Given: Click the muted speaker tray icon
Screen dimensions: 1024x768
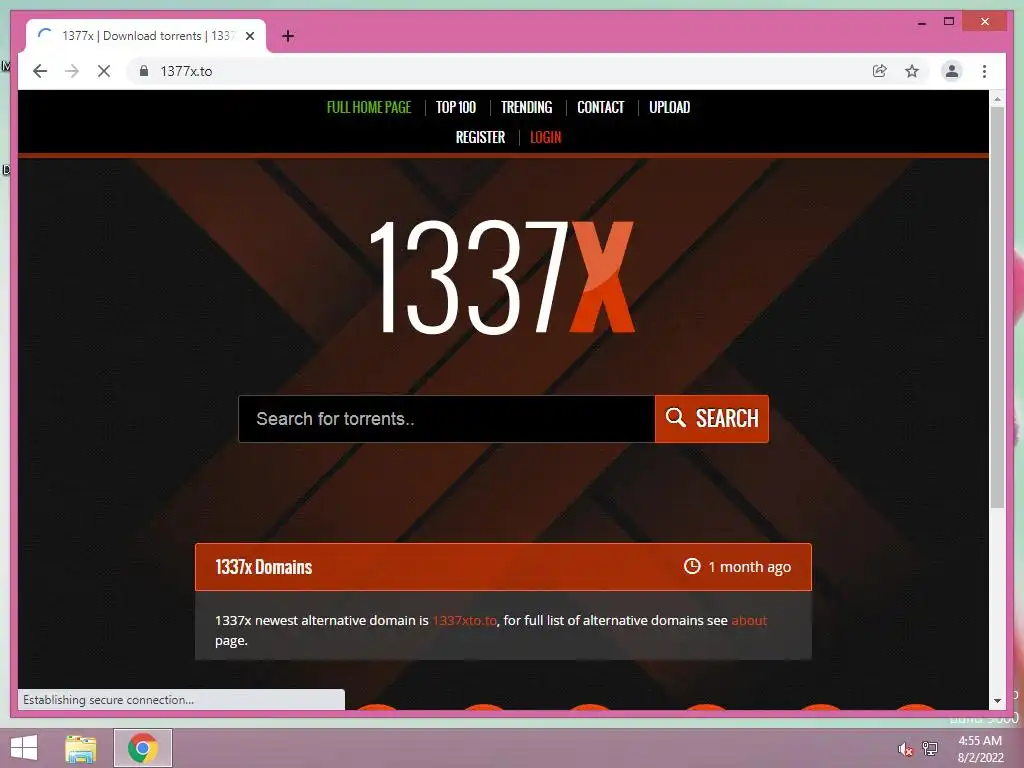Looking at the screenshot, I should [x=905, y=748].
